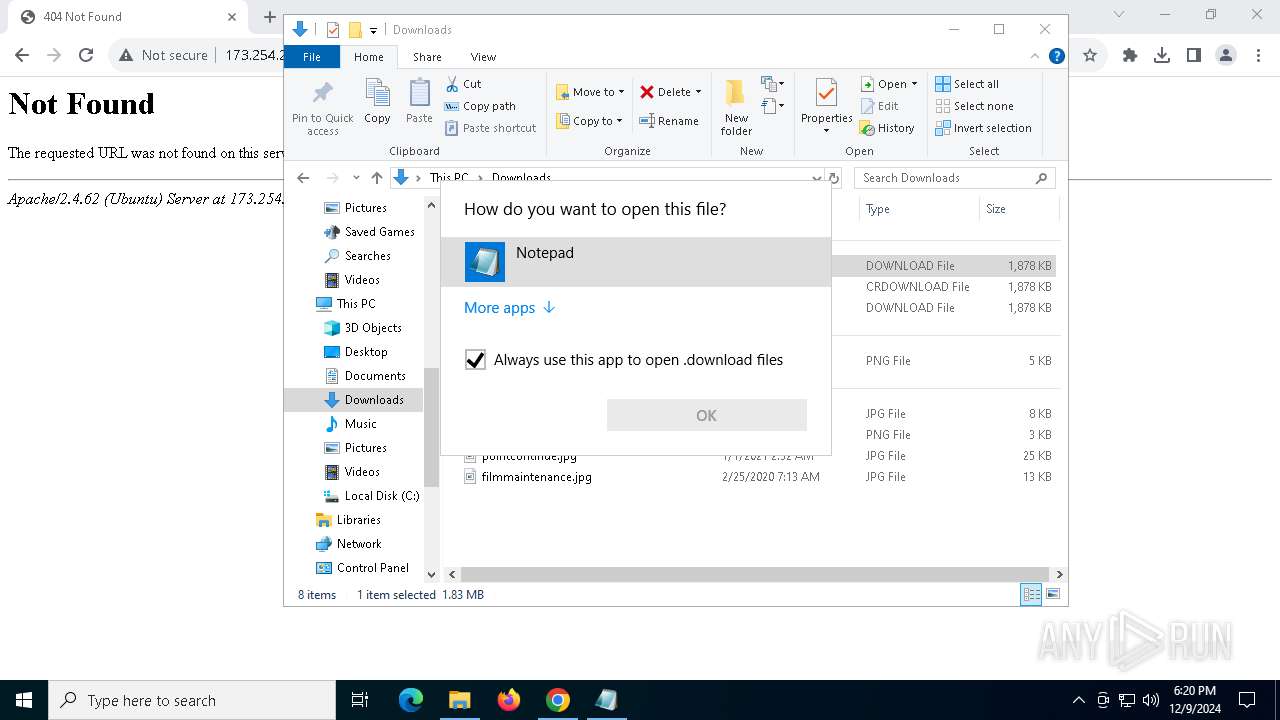Click the Open ribbon button
The height and width of the screenshot is (720, 1280).
pos(889,84)
